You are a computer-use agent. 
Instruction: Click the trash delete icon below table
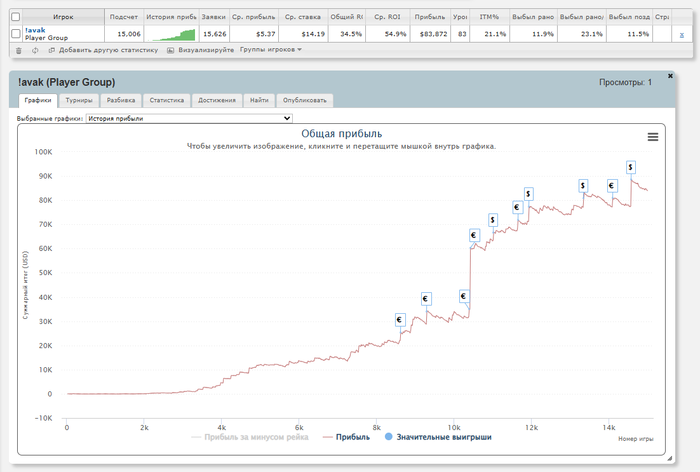pos(18,49)
